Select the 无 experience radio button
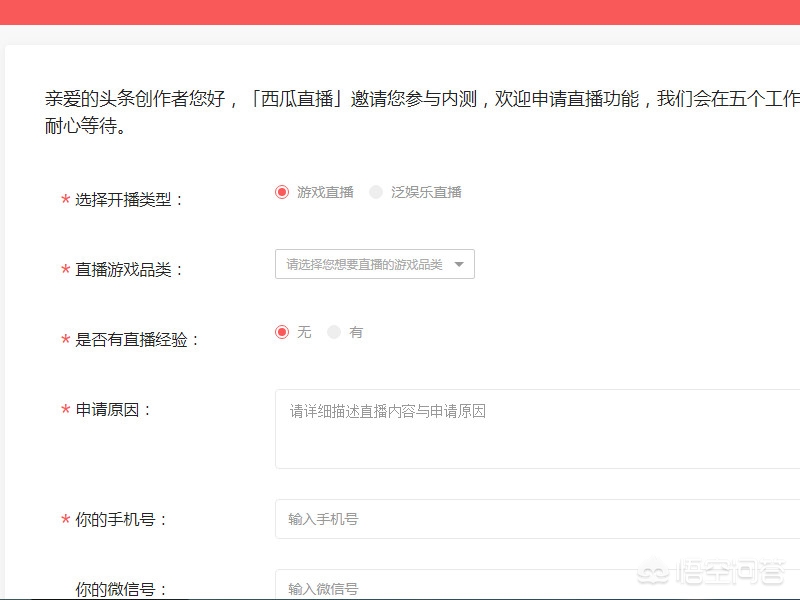The width and height of the screenshot is (800, 600). point(283,332)
